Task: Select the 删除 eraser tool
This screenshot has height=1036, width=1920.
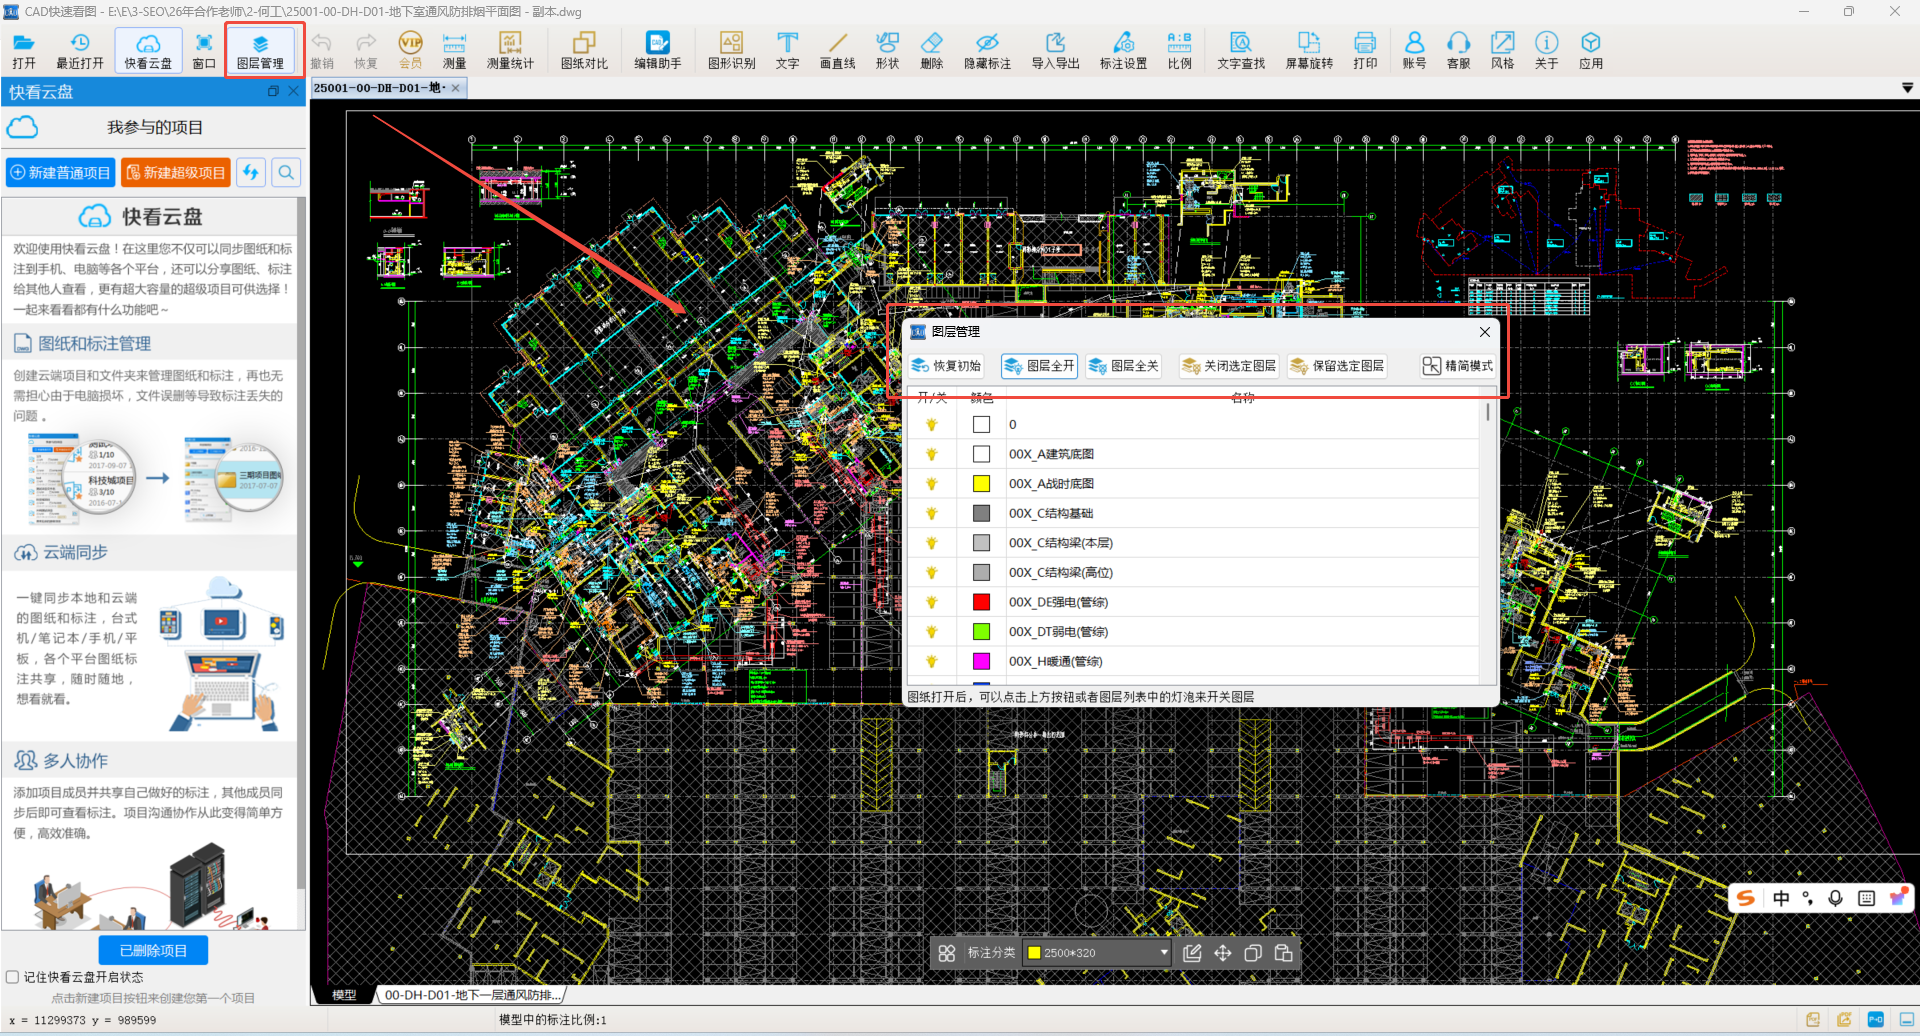Action: coord(931,50)
